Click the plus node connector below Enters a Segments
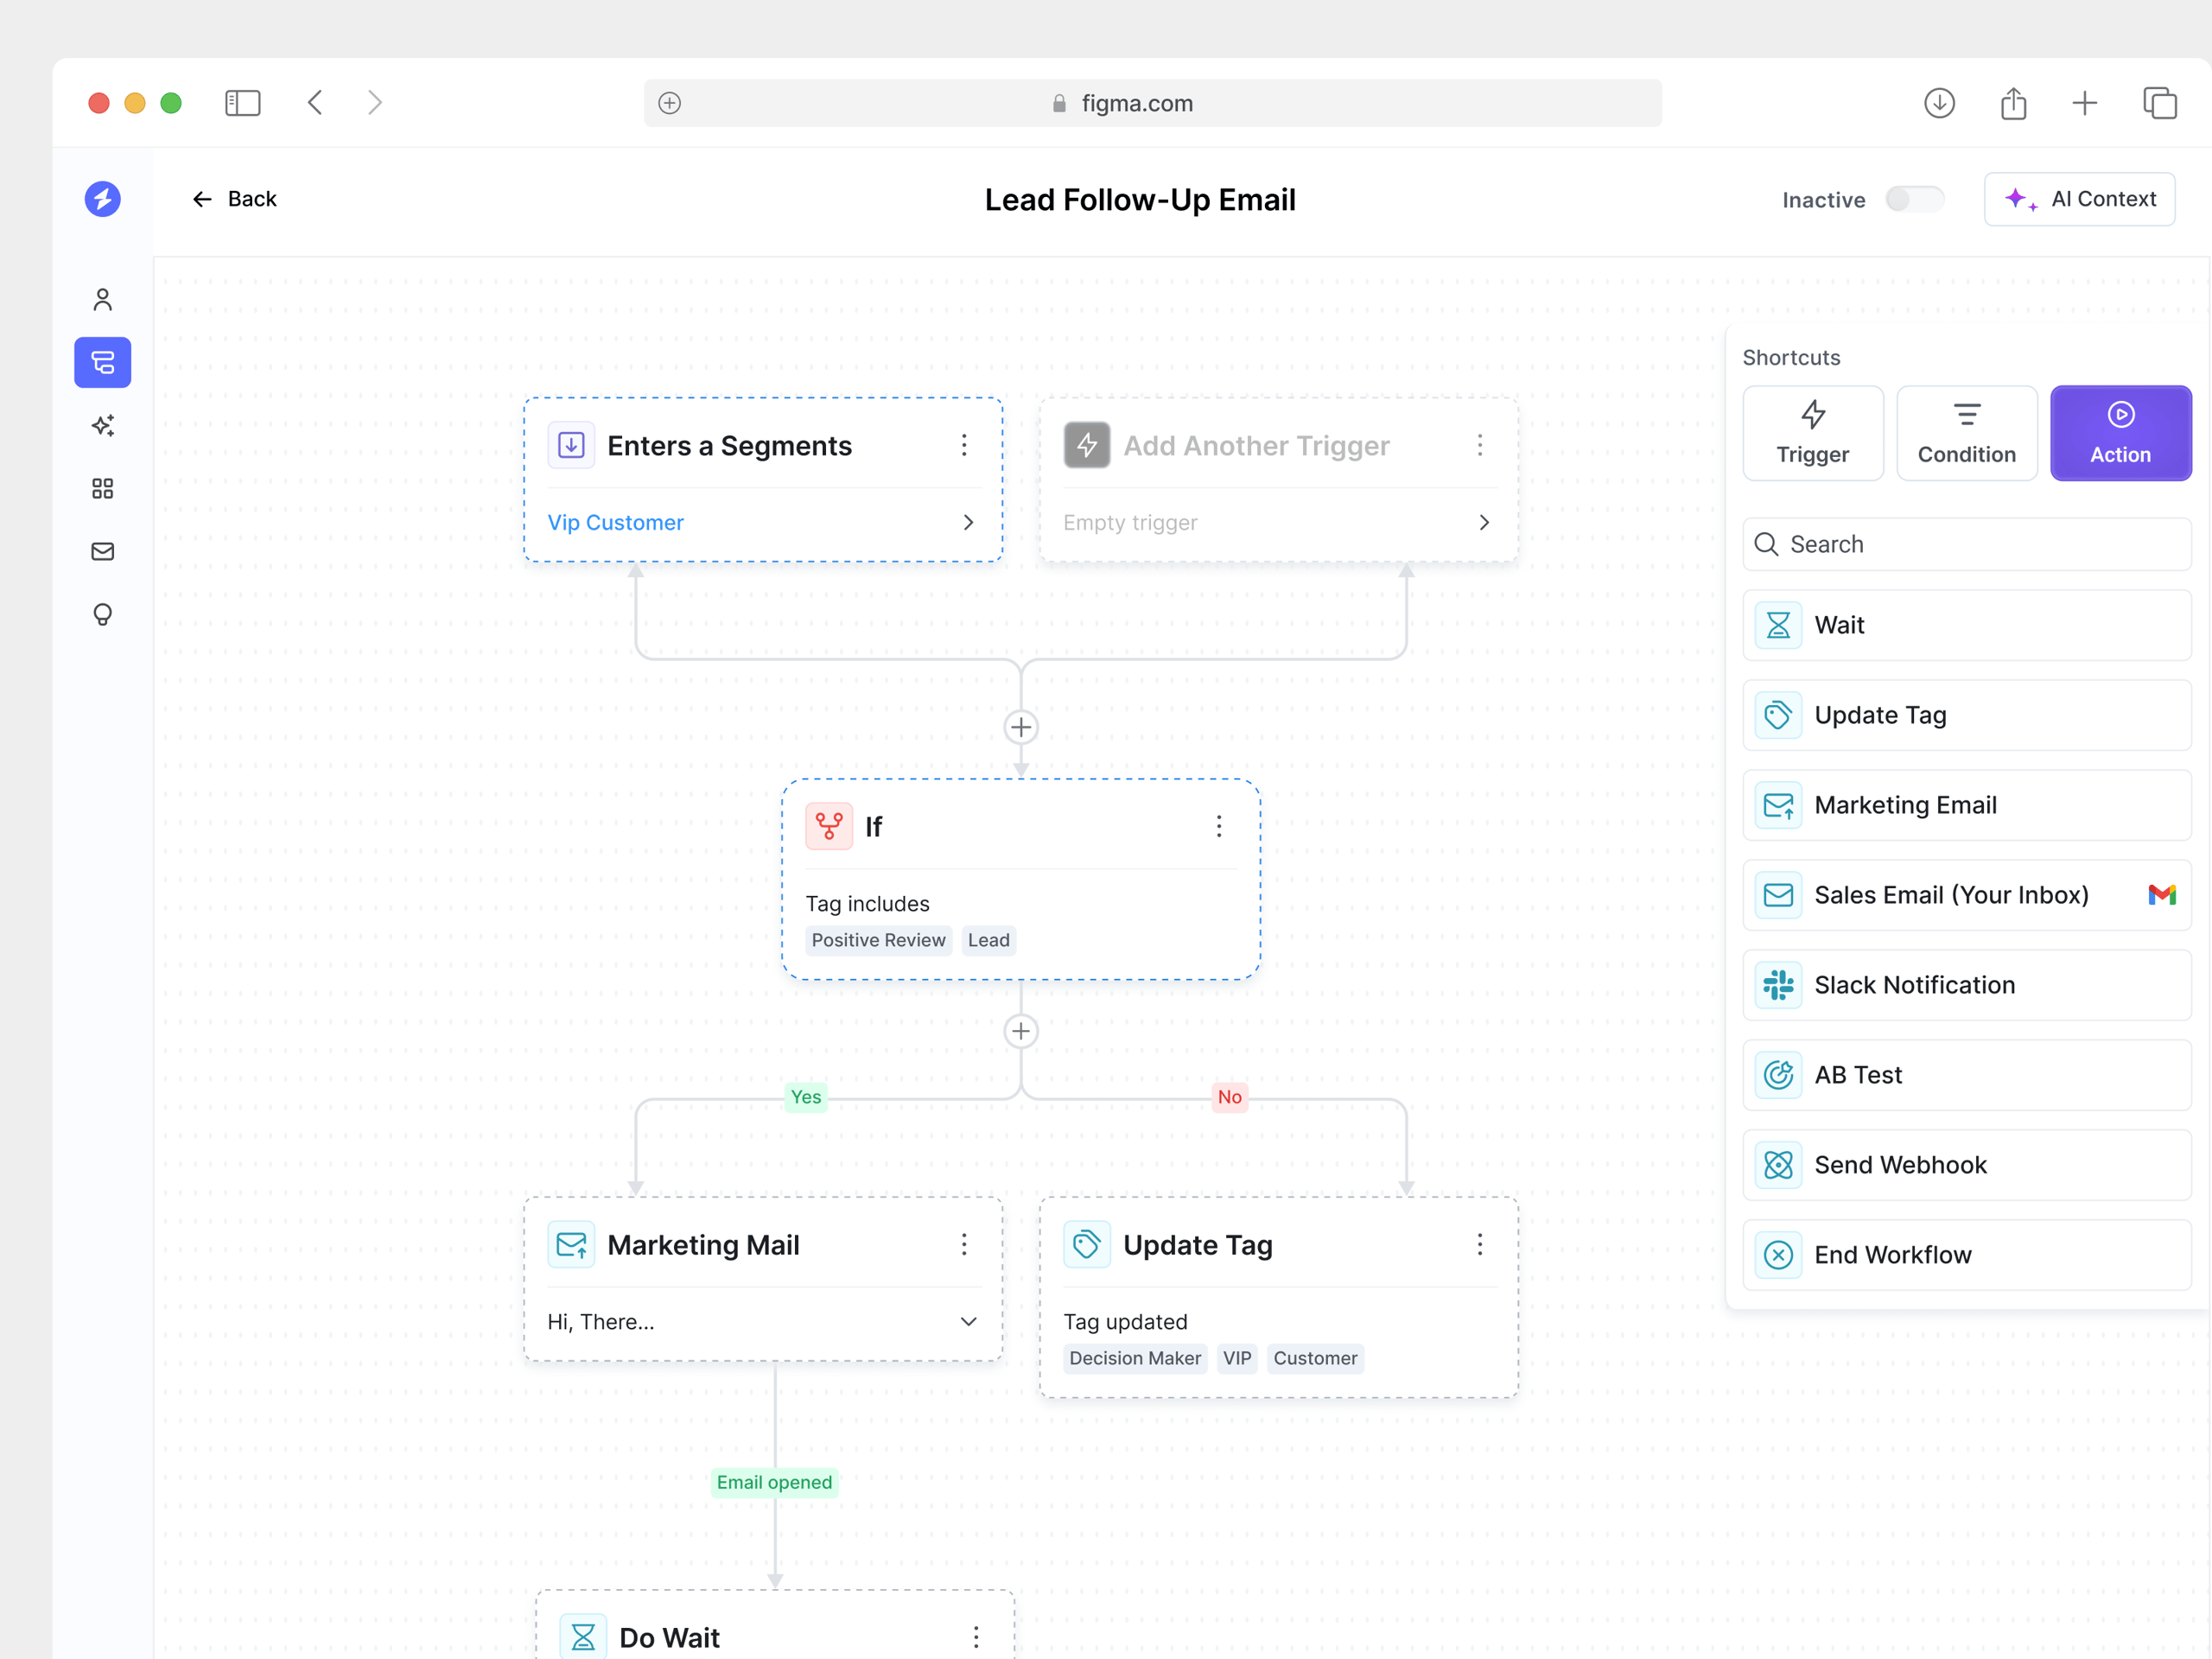 (1020, 727)
